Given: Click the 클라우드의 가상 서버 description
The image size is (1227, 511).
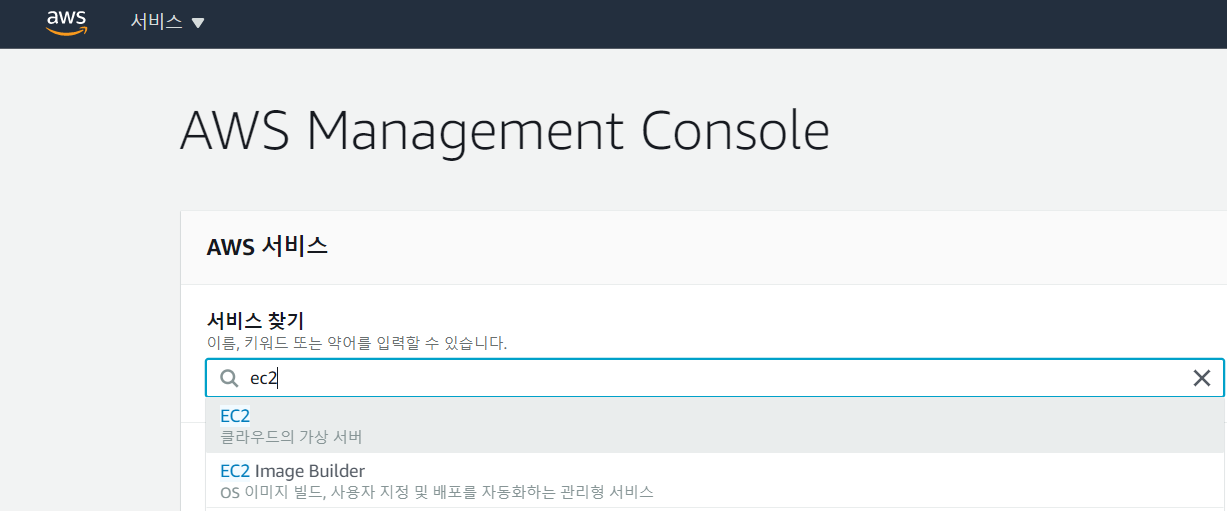Looking at the screenshot, I should tap(291, 437).
